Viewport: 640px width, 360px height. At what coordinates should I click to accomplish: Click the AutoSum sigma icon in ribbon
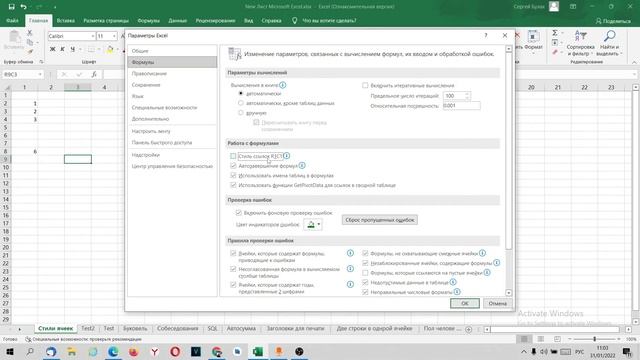(x=555, y=33)
